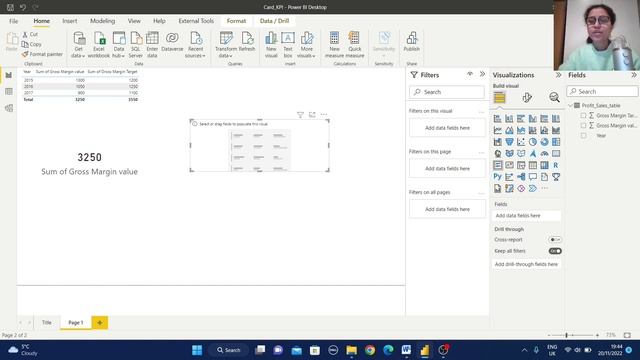
Task: Switch to the Insert ribbon tab
Action: (70, 21)
